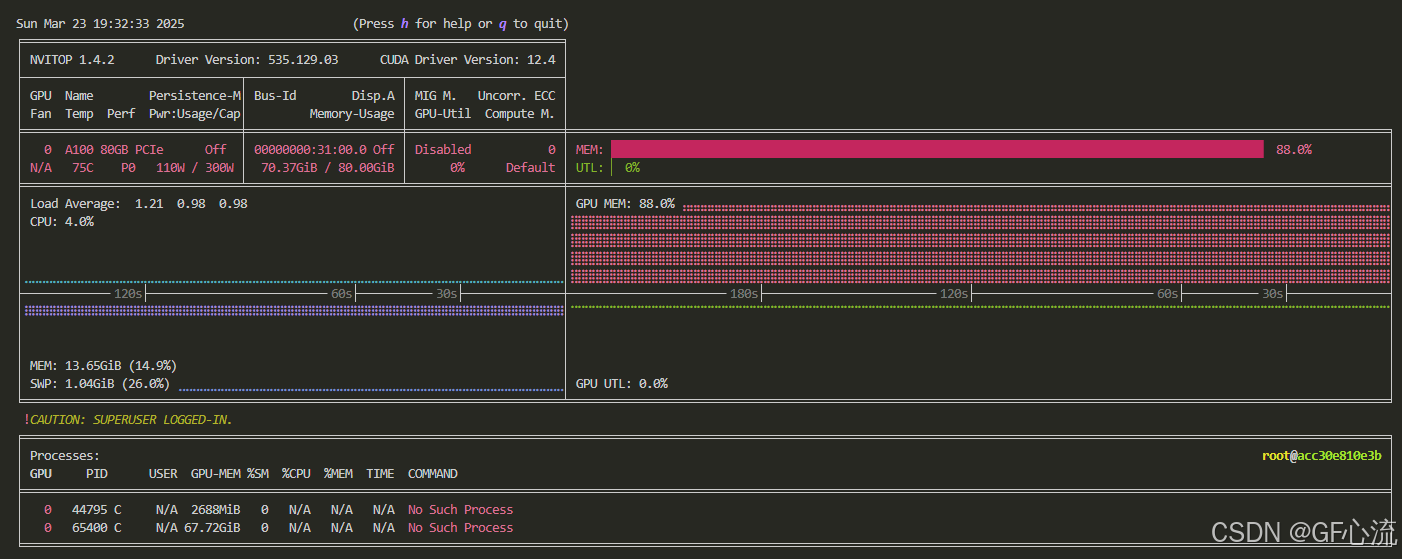
Task: Click the purple 'q' quit key hint
Action: coord(502,23)
